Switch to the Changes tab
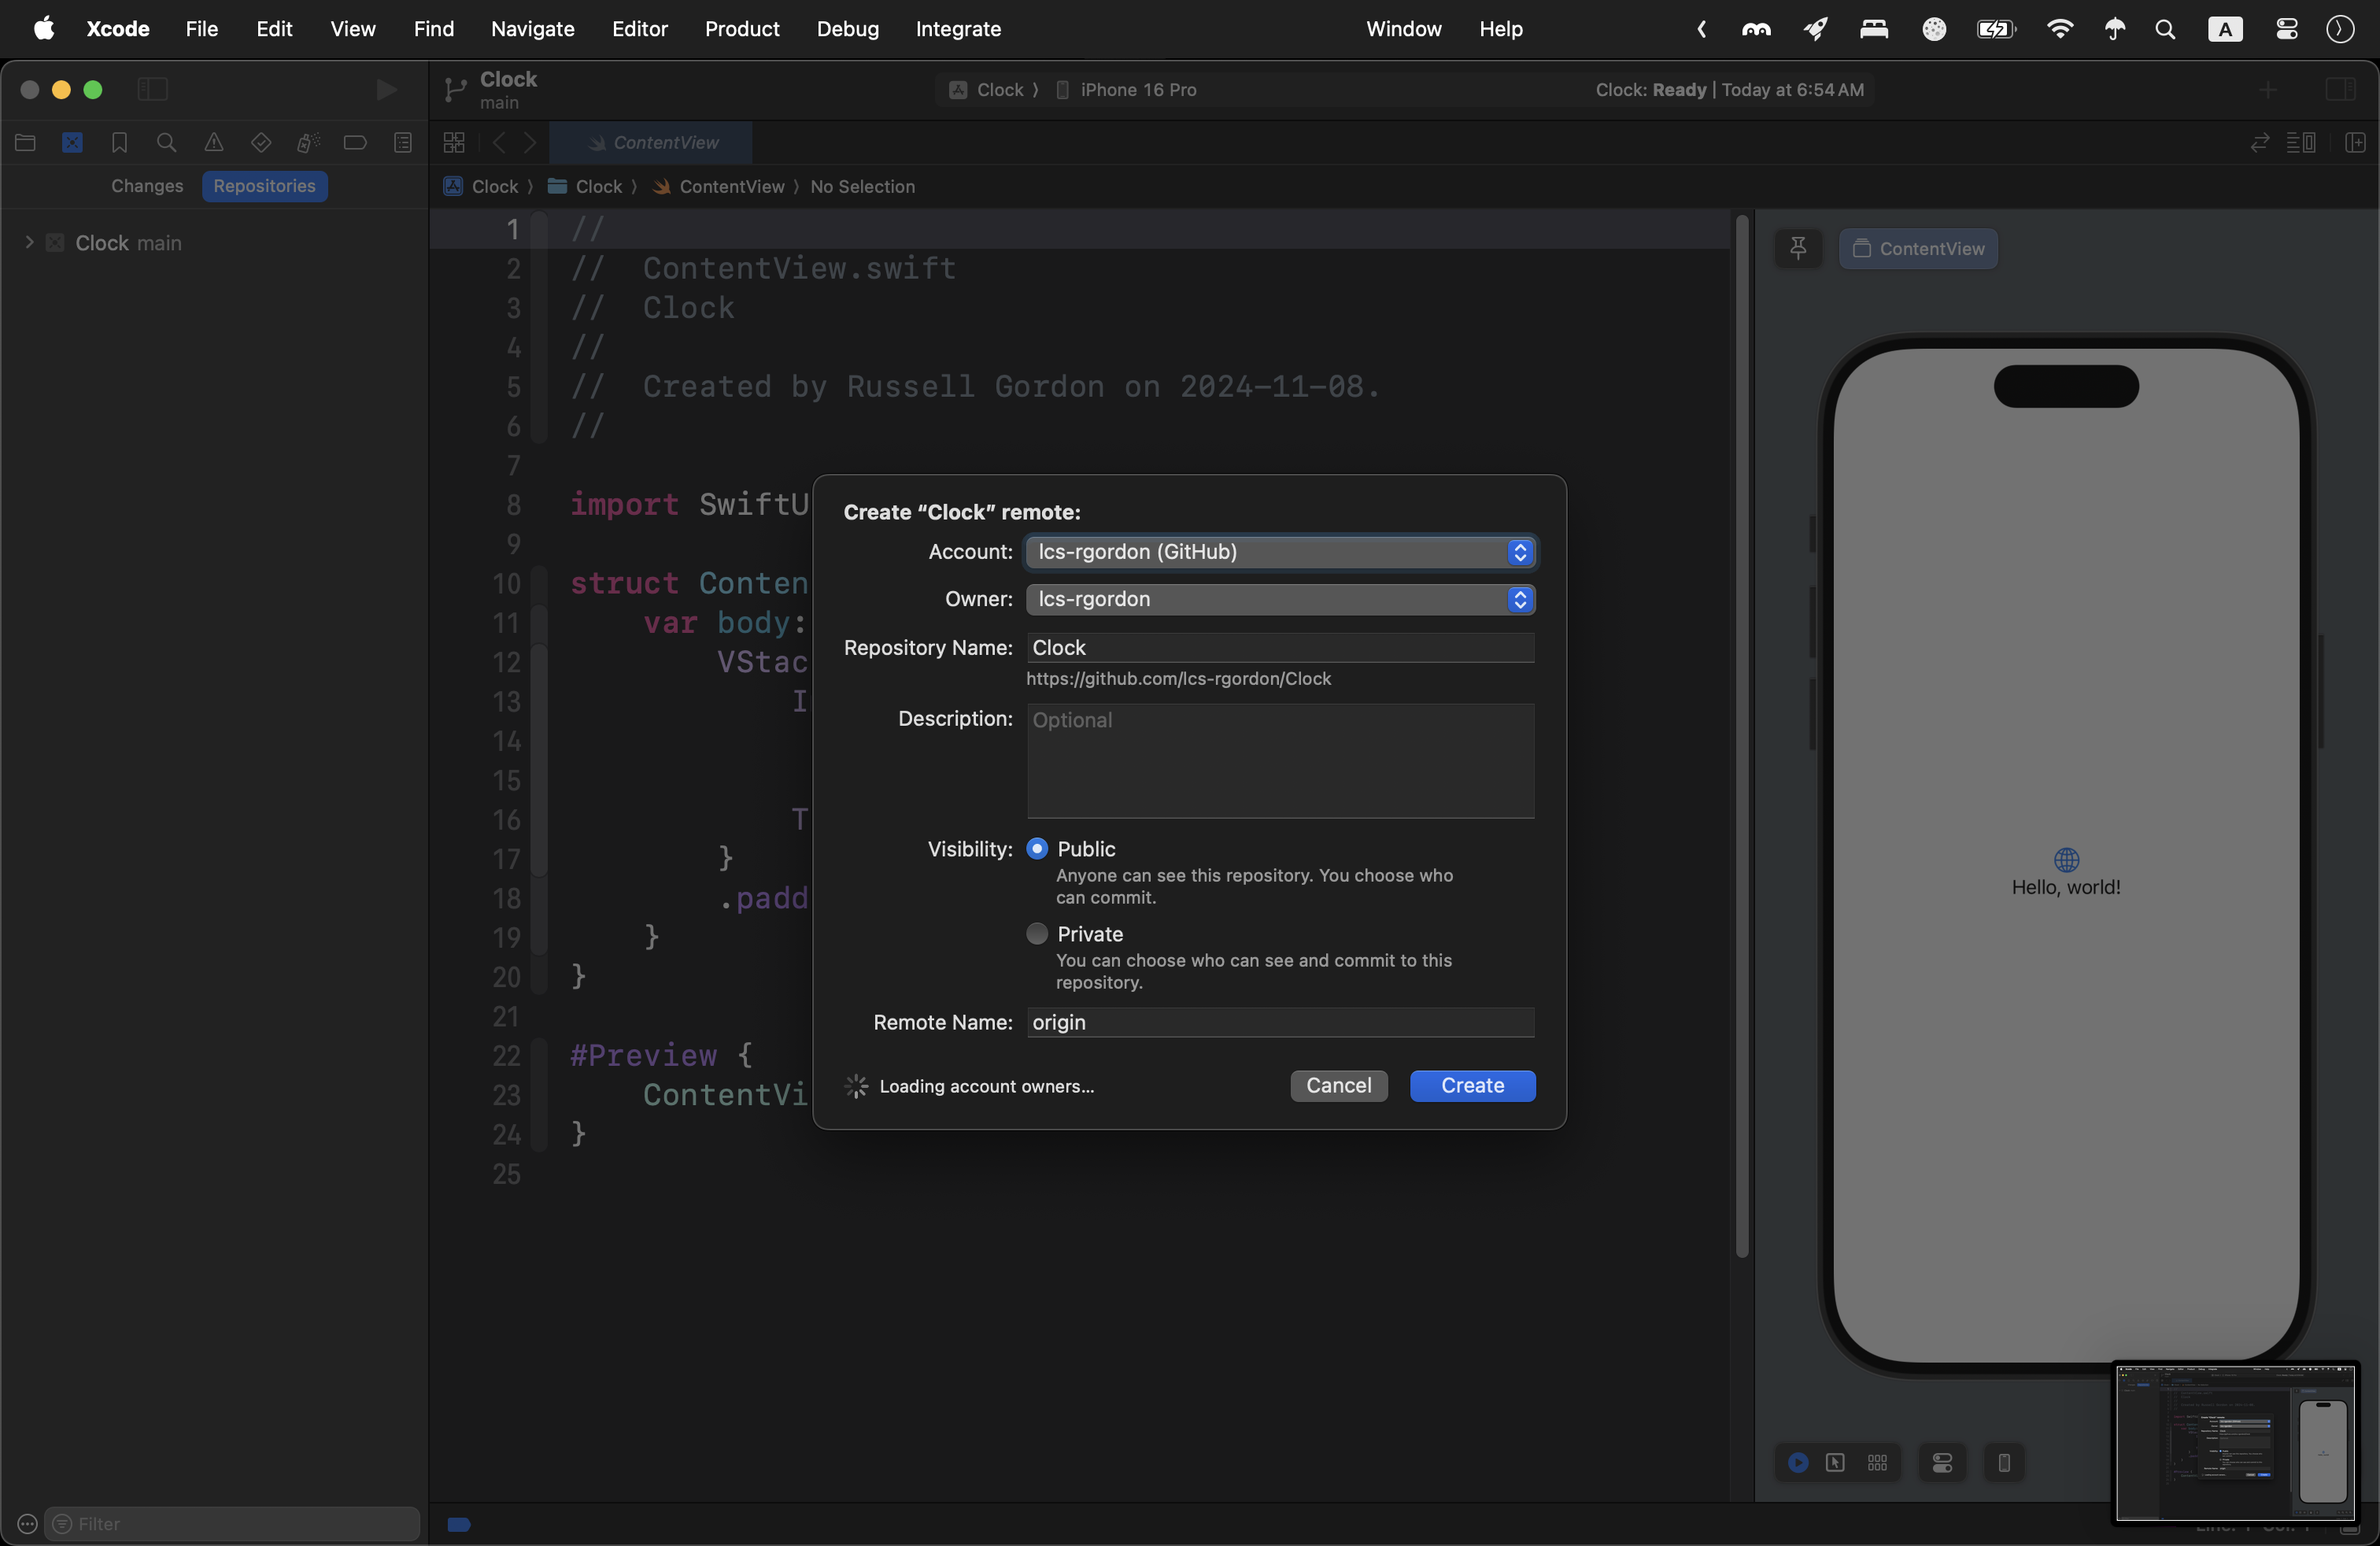This screenshot has height=1546, width=2380. point(147,186)
